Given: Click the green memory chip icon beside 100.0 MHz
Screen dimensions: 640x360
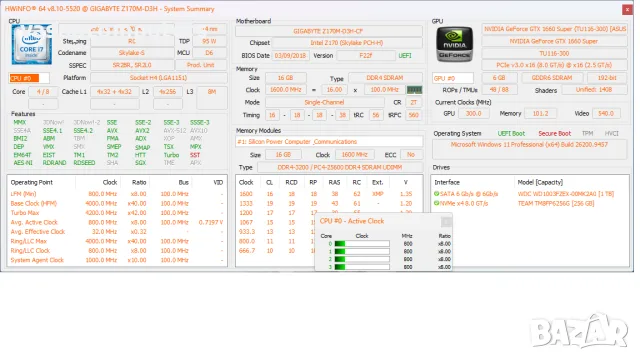Looking at the screenshot, I should click(414, 90).
